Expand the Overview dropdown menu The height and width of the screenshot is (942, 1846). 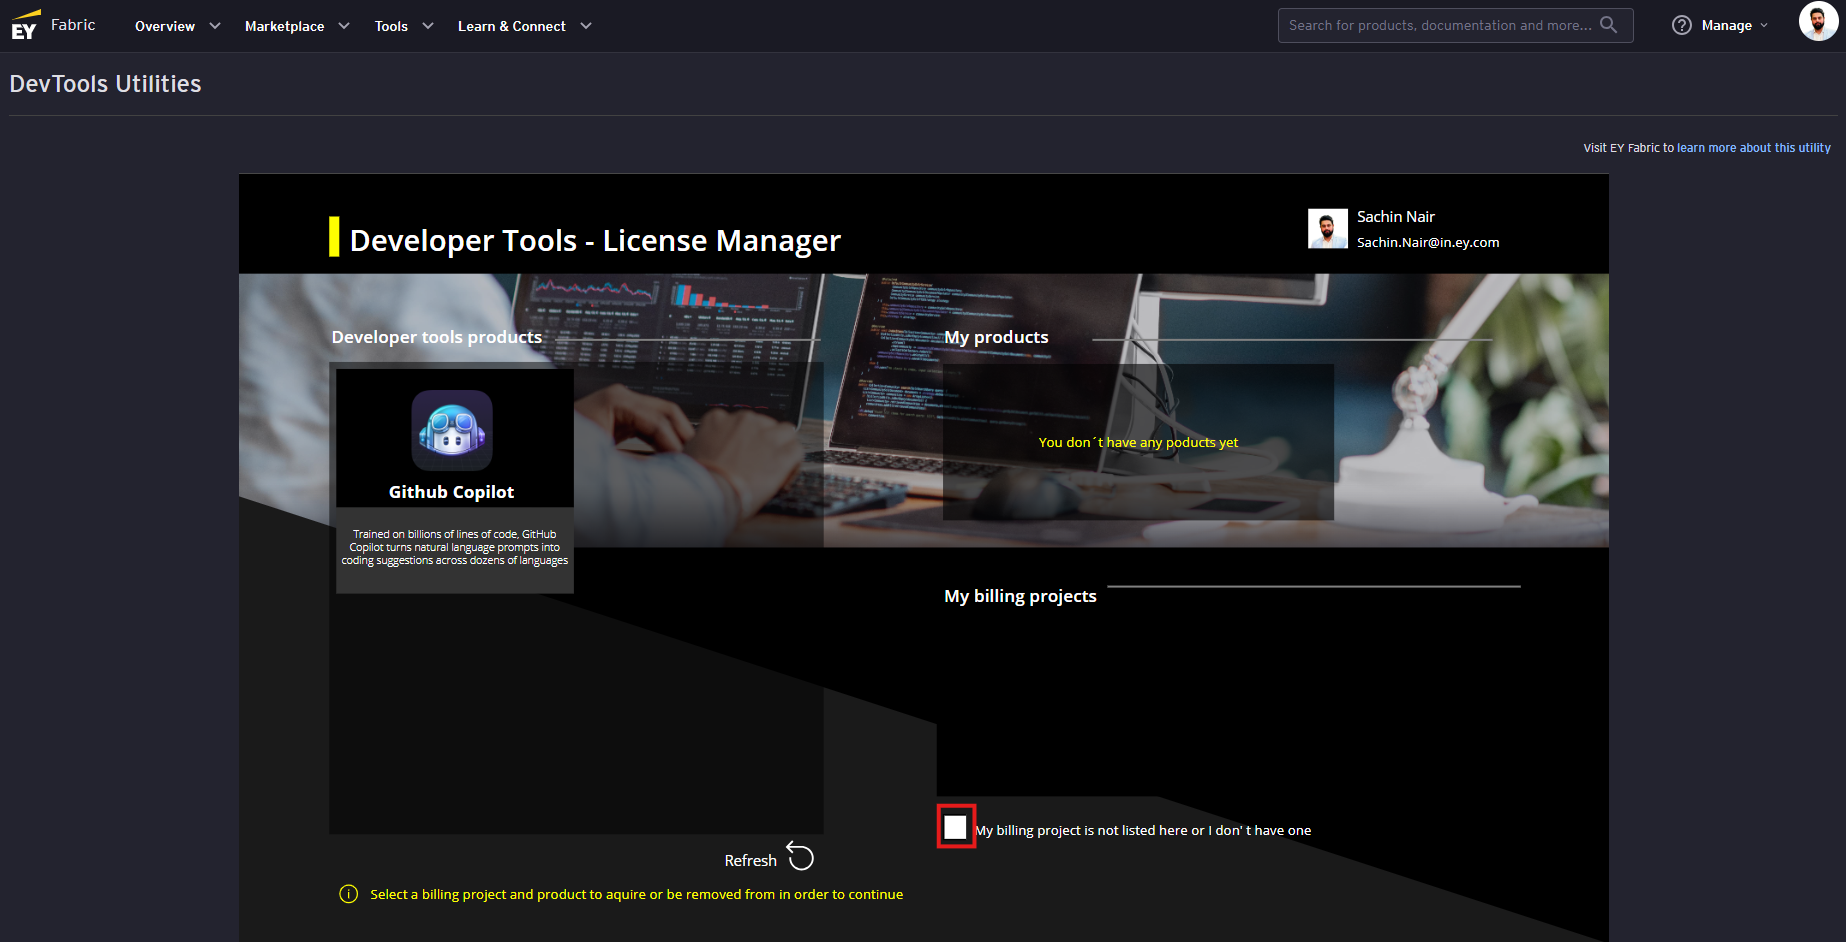pos(177,26)
